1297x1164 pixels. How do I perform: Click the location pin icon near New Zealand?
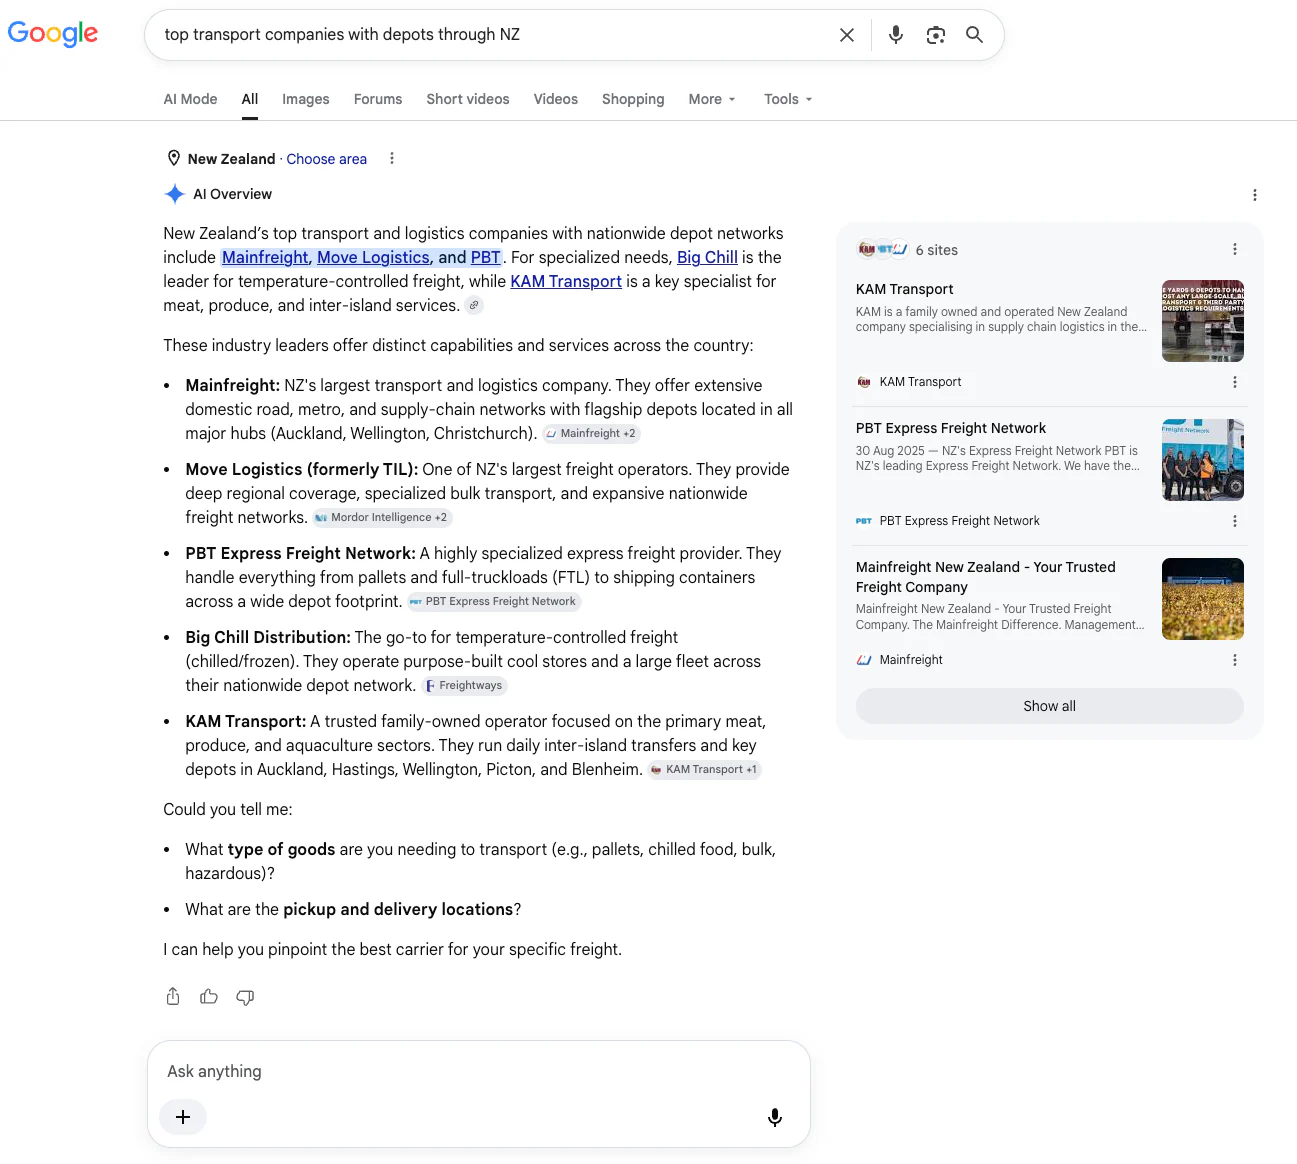coord(174,158)
